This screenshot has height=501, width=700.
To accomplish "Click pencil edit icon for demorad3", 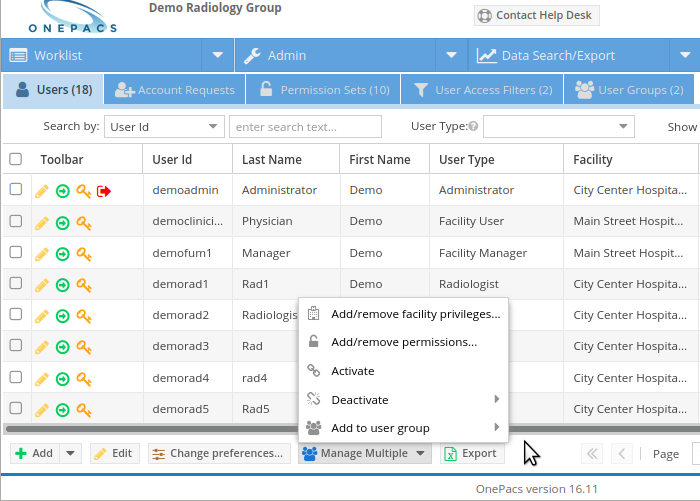I will coord(42,347).
